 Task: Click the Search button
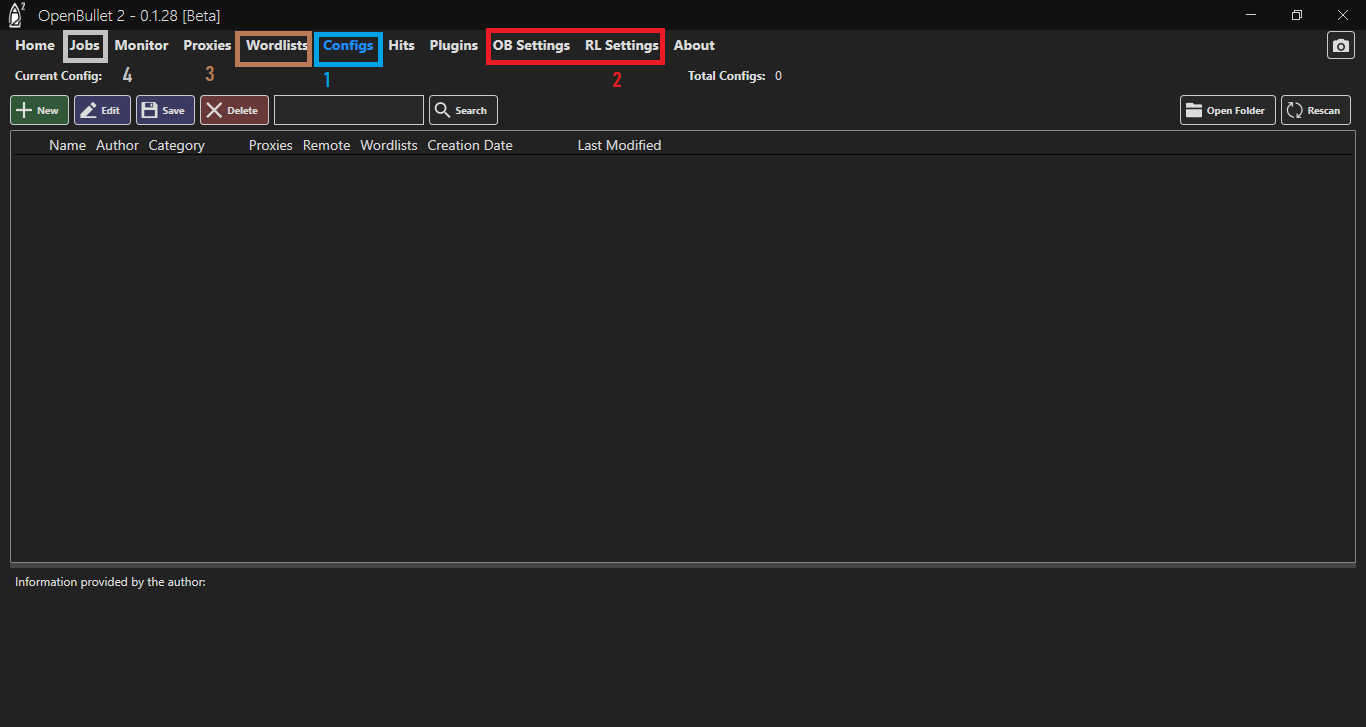pos(463,110)
